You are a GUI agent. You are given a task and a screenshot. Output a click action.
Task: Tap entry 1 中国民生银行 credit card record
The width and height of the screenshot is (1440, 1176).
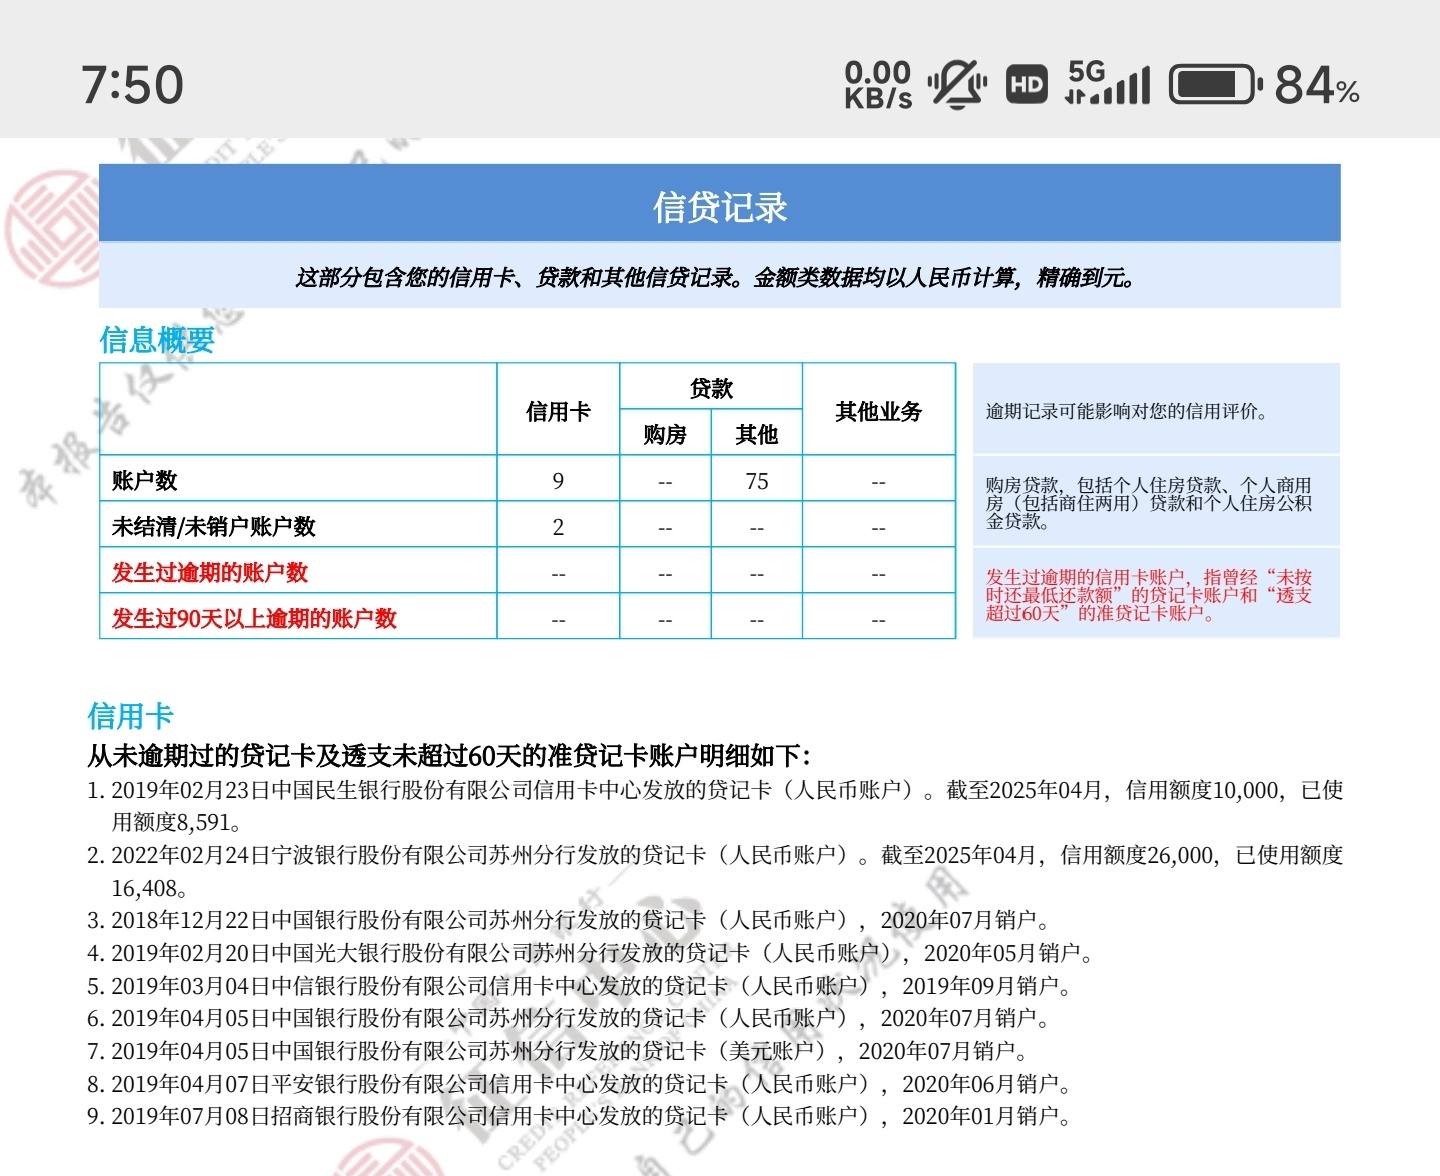pos(715,806)
